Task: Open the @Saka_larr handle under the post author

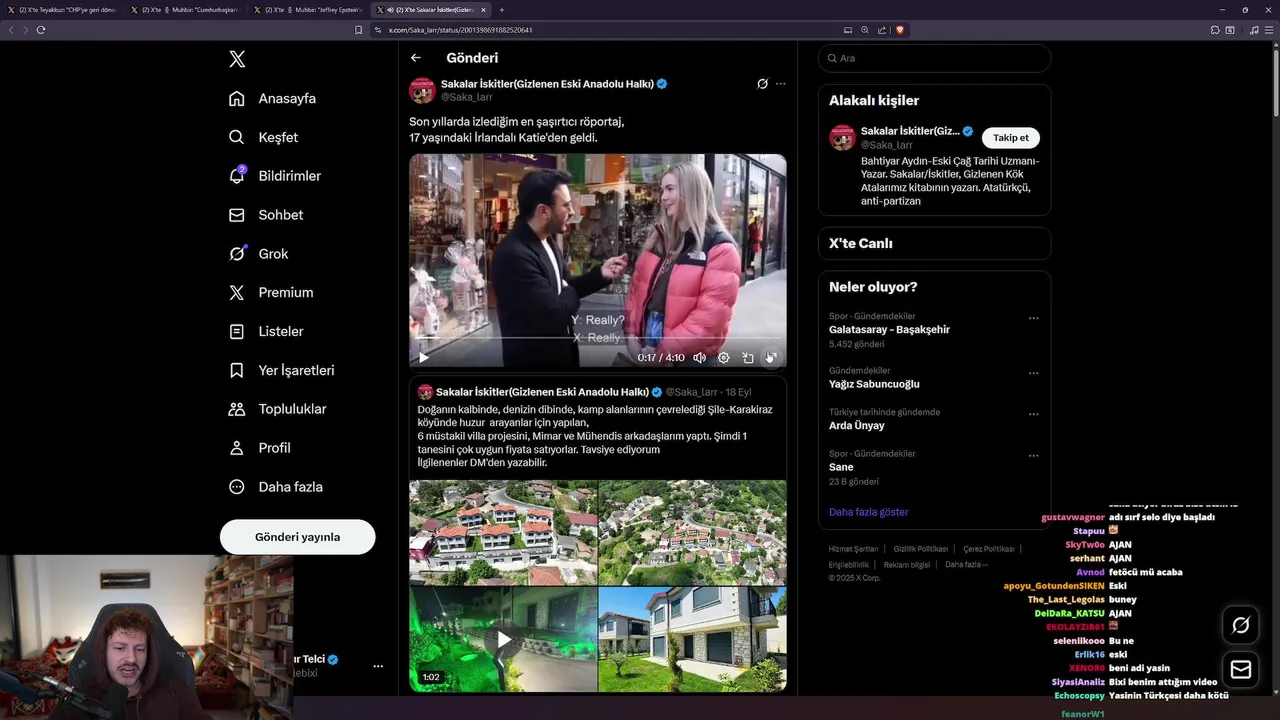Action: pos(467,97)
